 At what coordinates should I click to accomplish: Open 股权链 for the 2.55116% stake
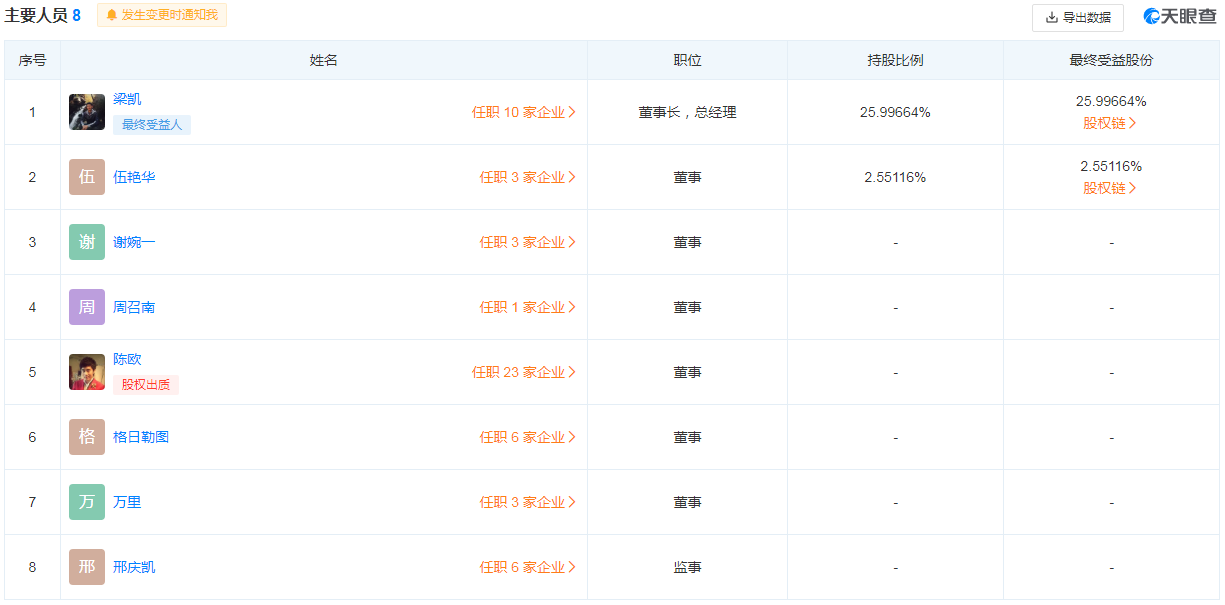[1110, 188]
